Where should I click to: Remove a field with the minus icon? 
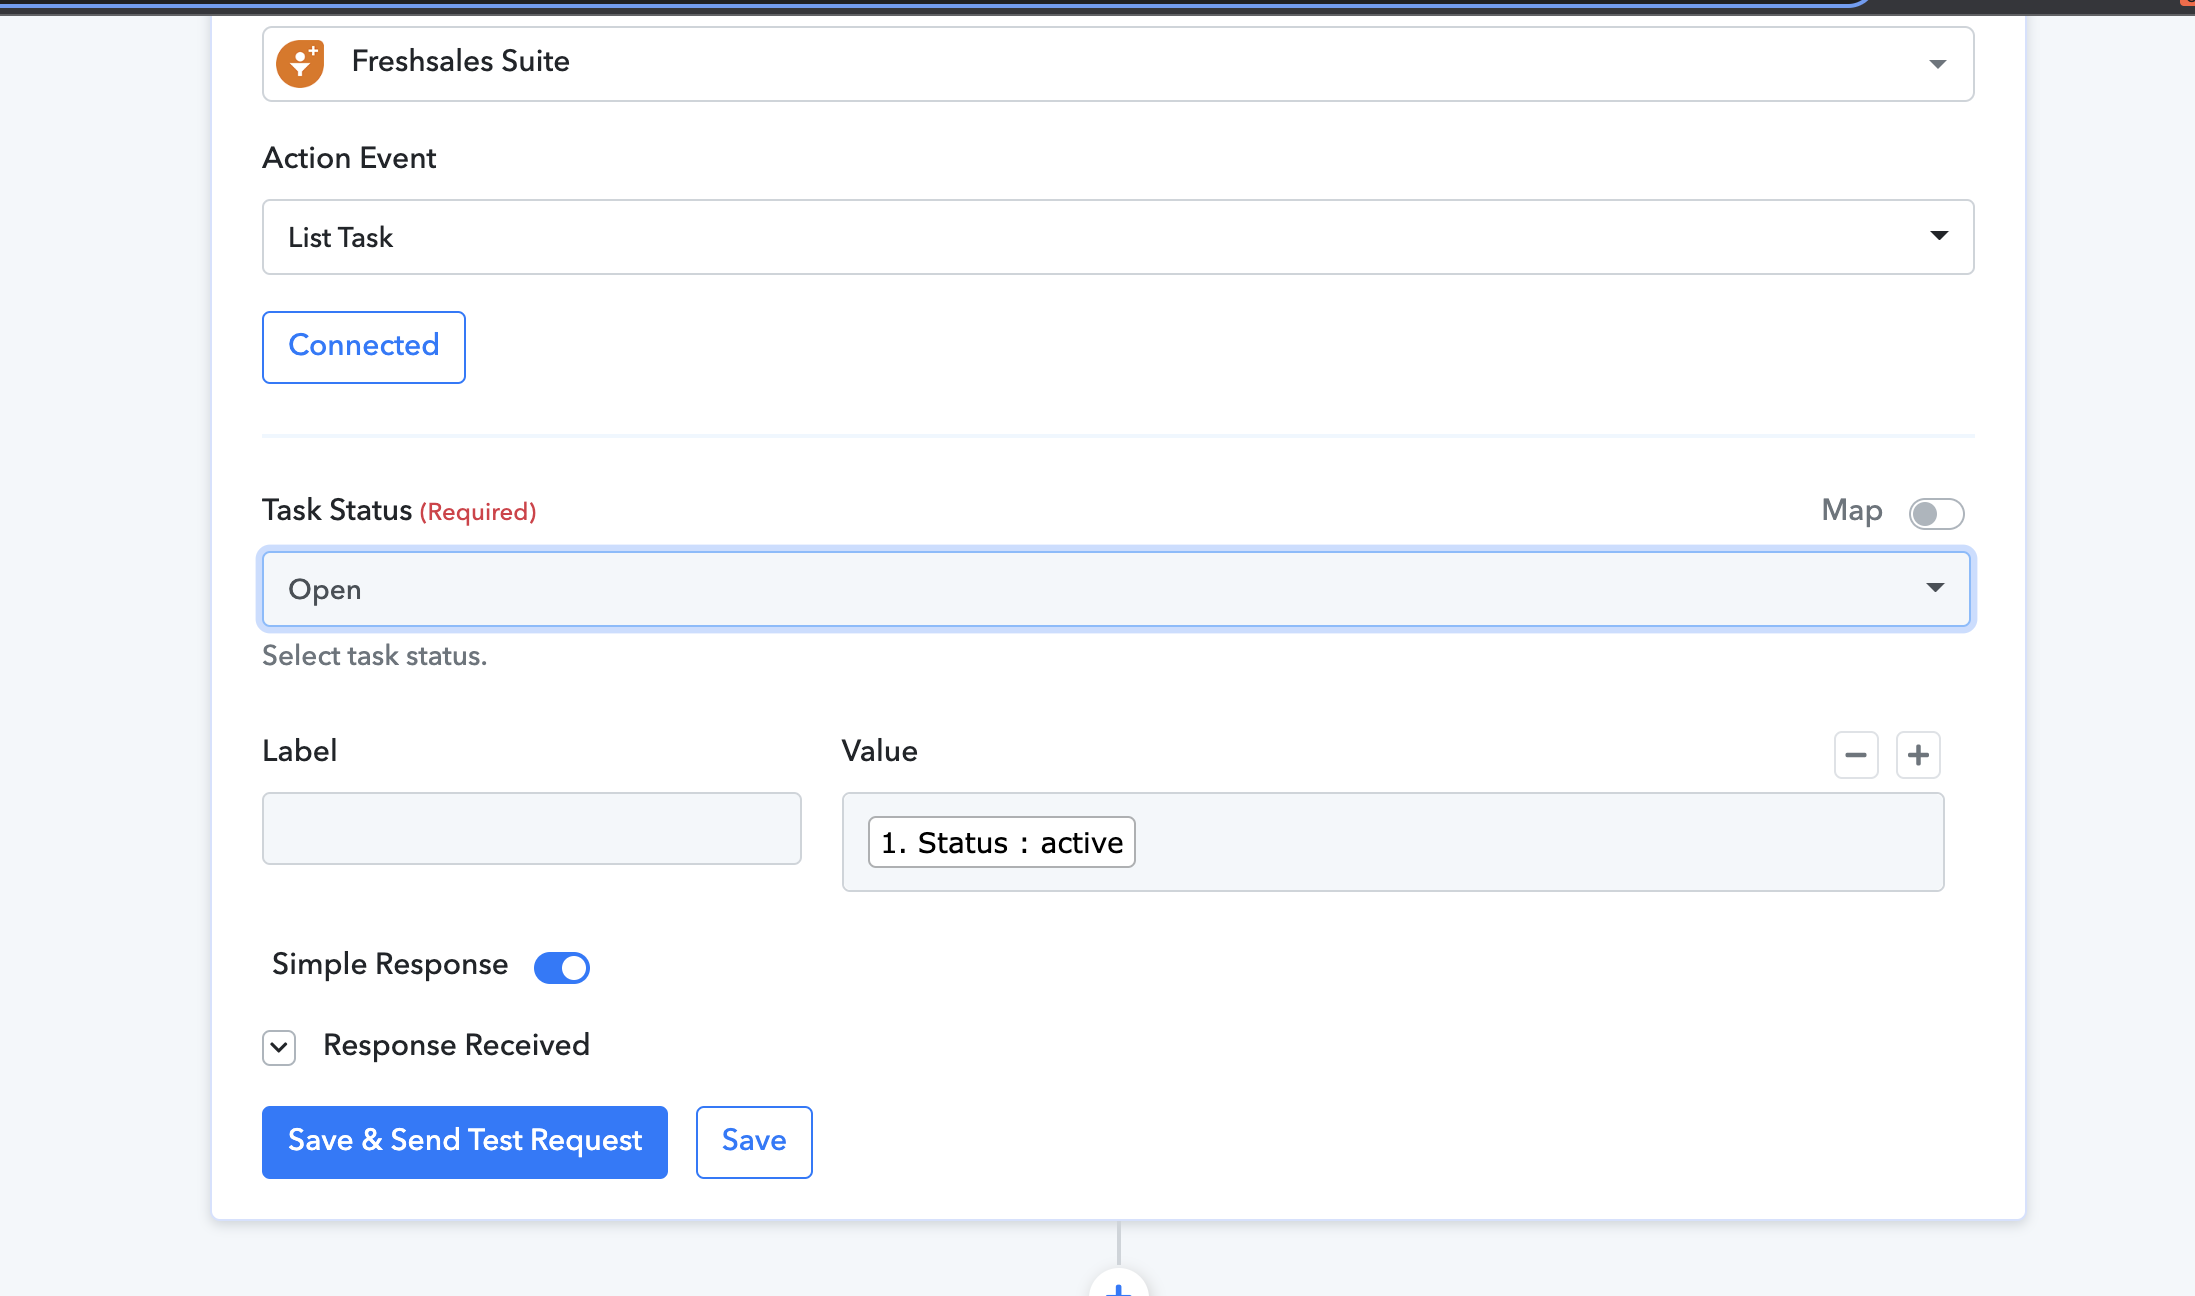[x=1856, y=755]
